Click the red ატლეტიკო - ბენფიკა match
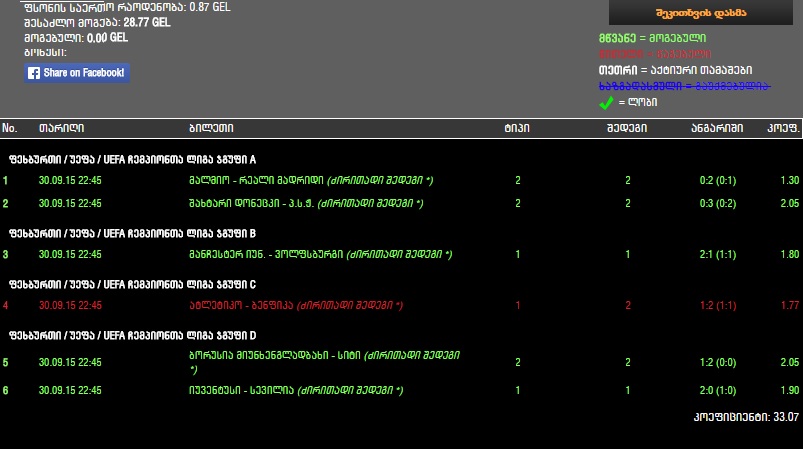This screenshot has width=803, height=449. pos(296,306)
